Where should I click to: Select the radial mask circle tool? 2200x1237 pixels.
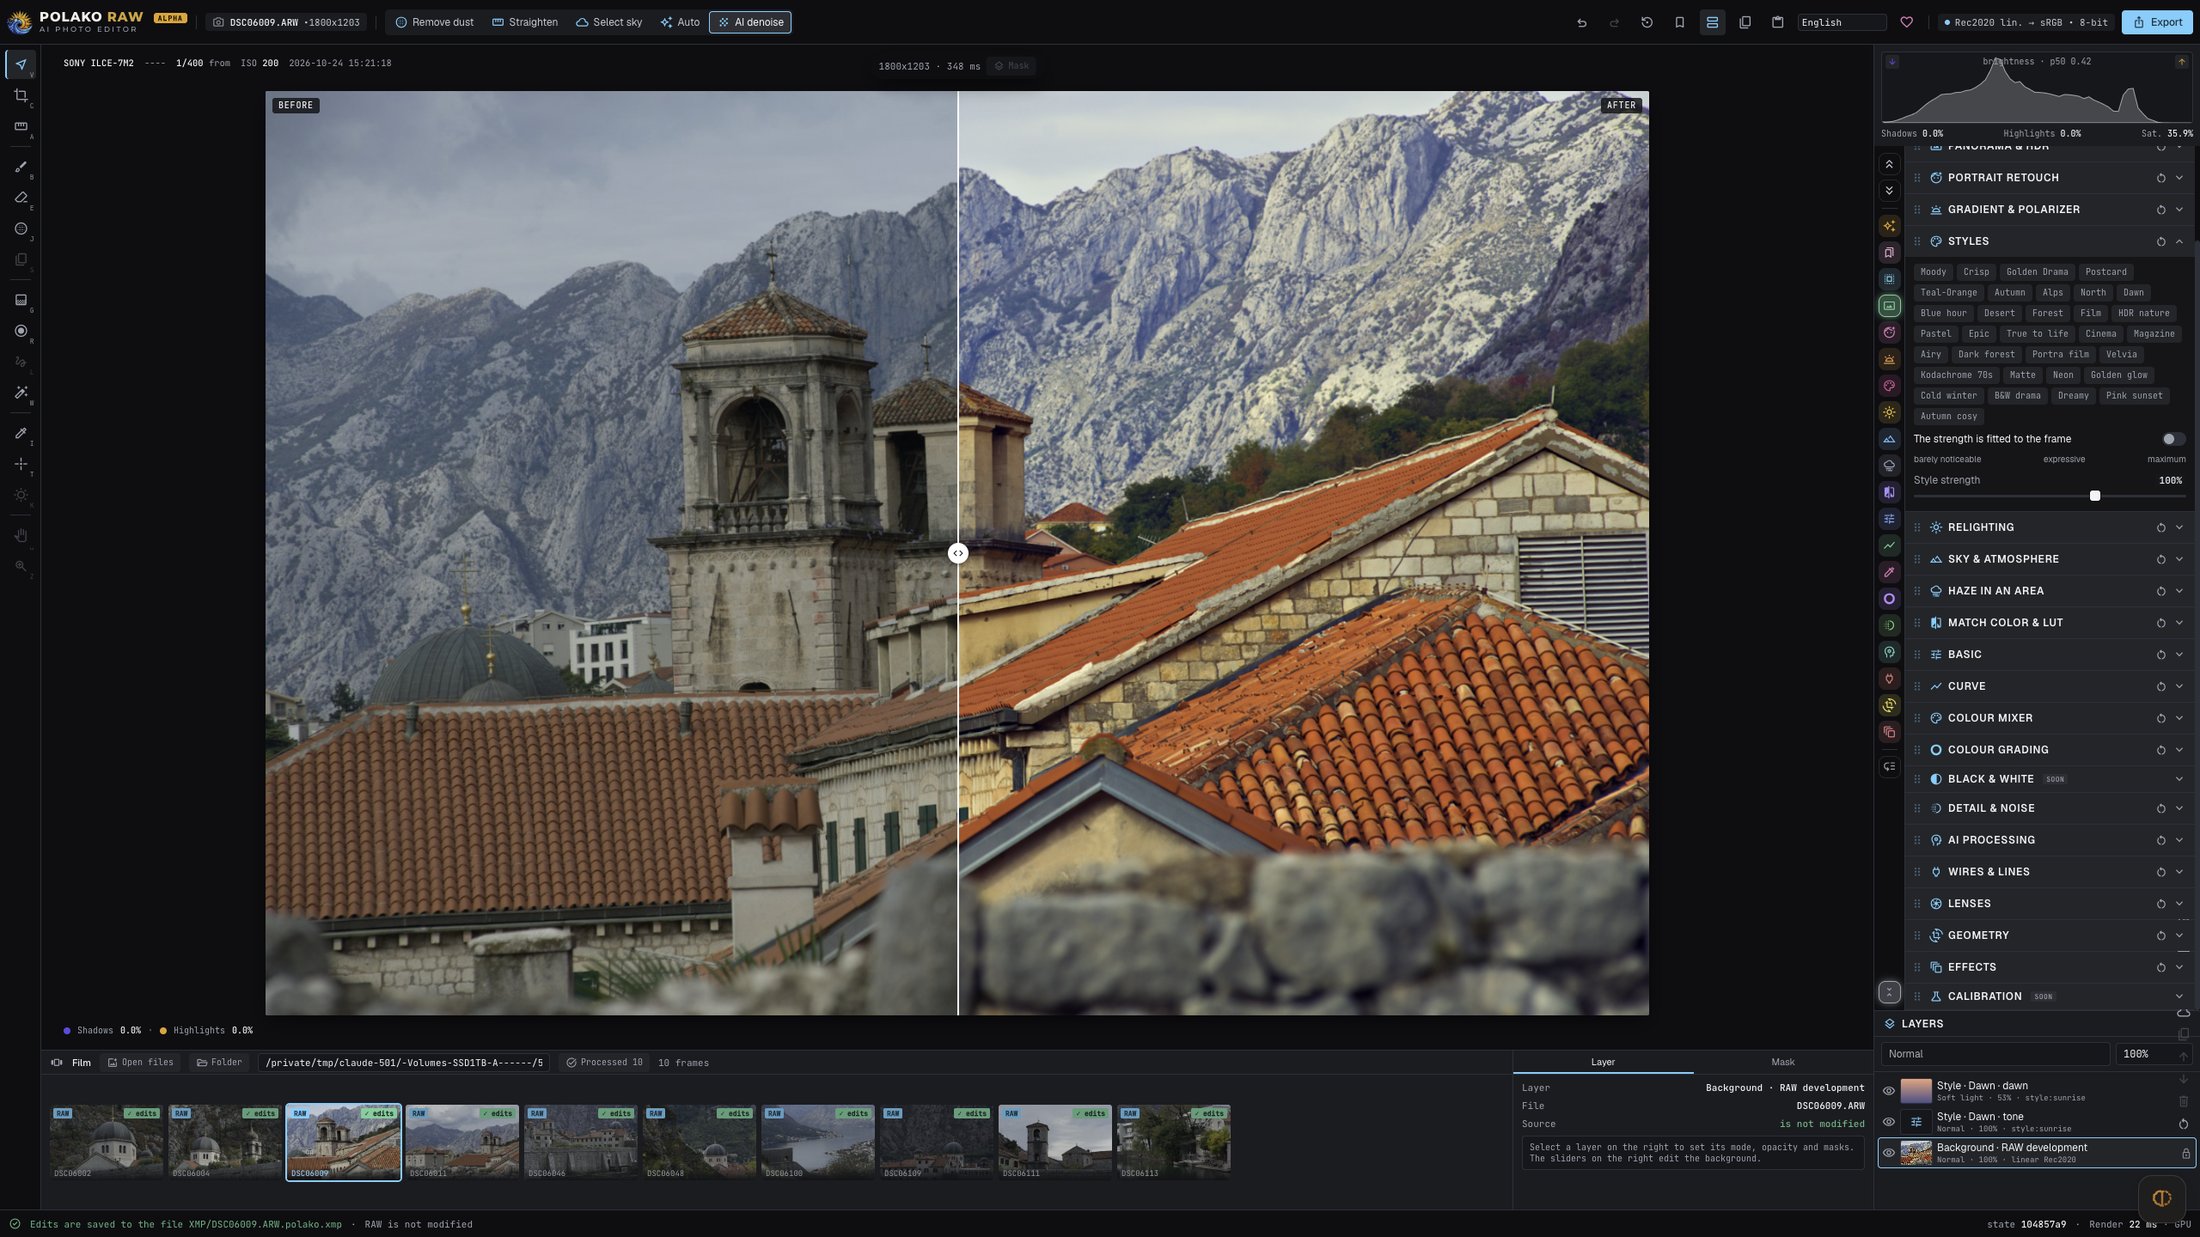click(20, 331)
